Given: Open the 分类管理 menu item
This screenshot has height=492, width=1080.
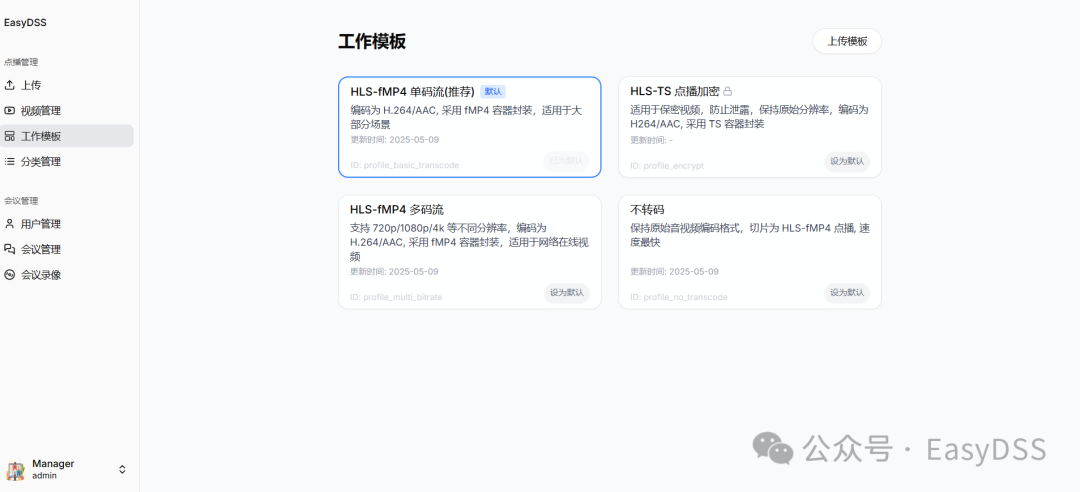Looking at the screenshot, I should [67, 162].
